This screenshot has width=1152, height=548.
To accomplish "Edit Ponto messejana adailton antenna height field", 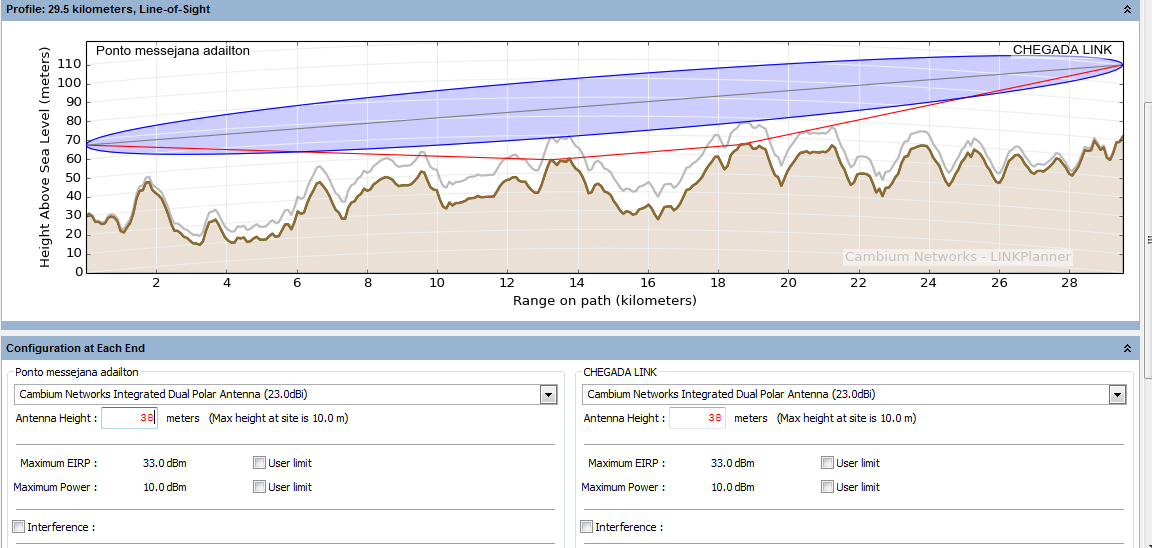I will [x=129, y=418].
